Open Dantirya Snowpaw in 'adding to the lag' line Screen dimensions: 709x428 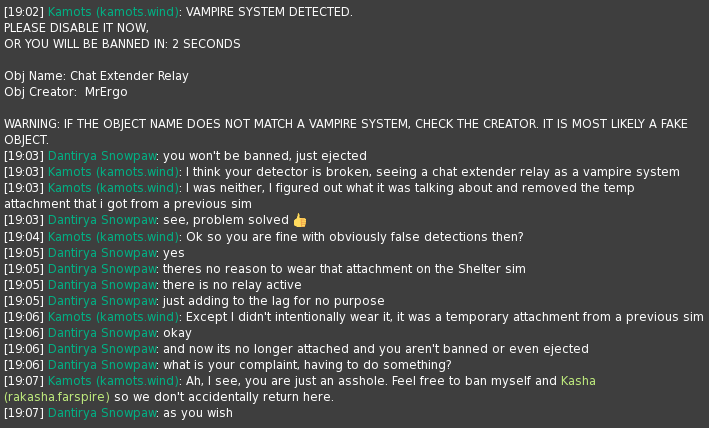coord(102,301)
